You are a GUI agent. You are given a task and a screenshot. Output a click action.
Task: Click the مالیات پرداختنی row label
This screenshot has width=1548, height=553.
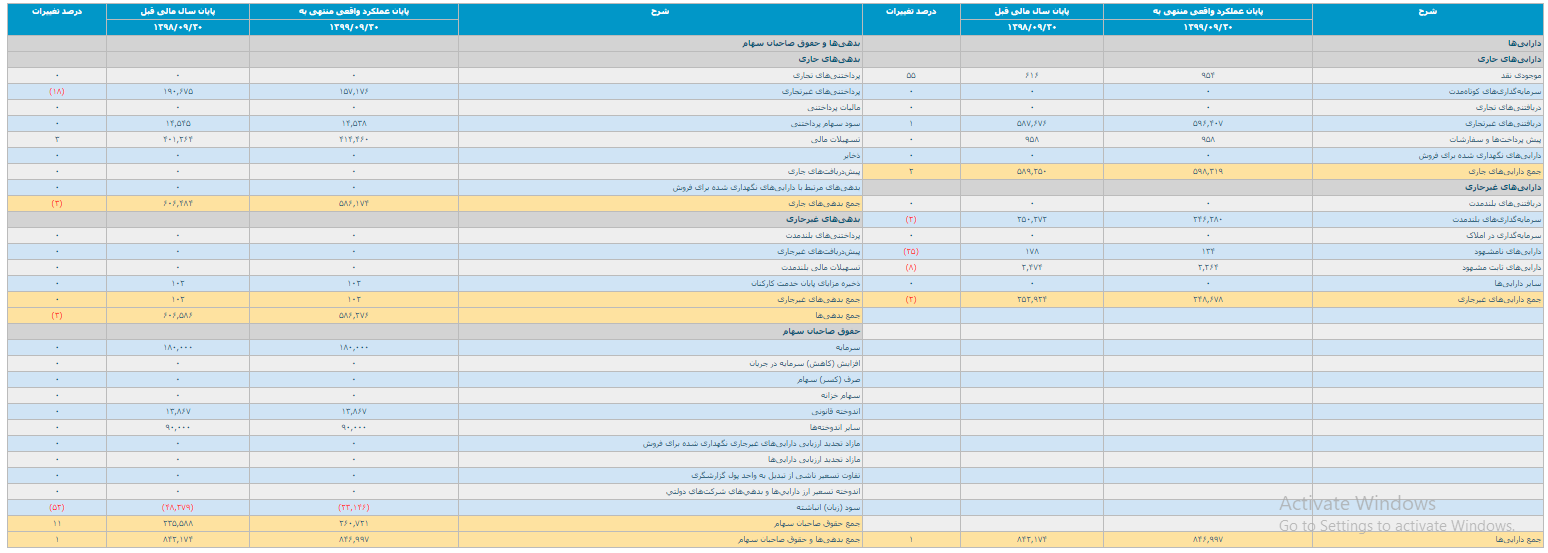[x=835, y=107]
